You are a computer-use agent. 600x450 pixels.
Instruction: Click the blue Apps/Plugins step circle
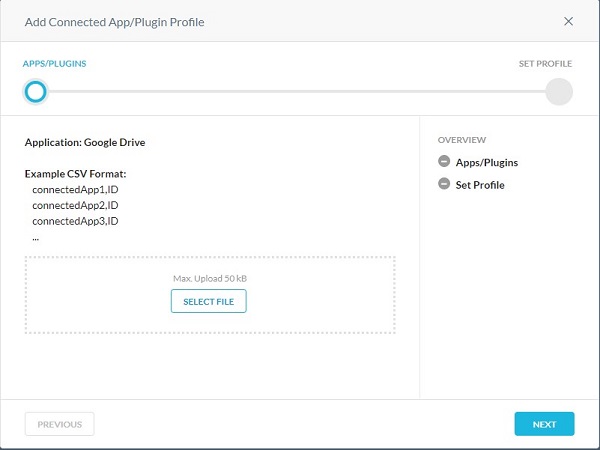(x=36, y=92)
